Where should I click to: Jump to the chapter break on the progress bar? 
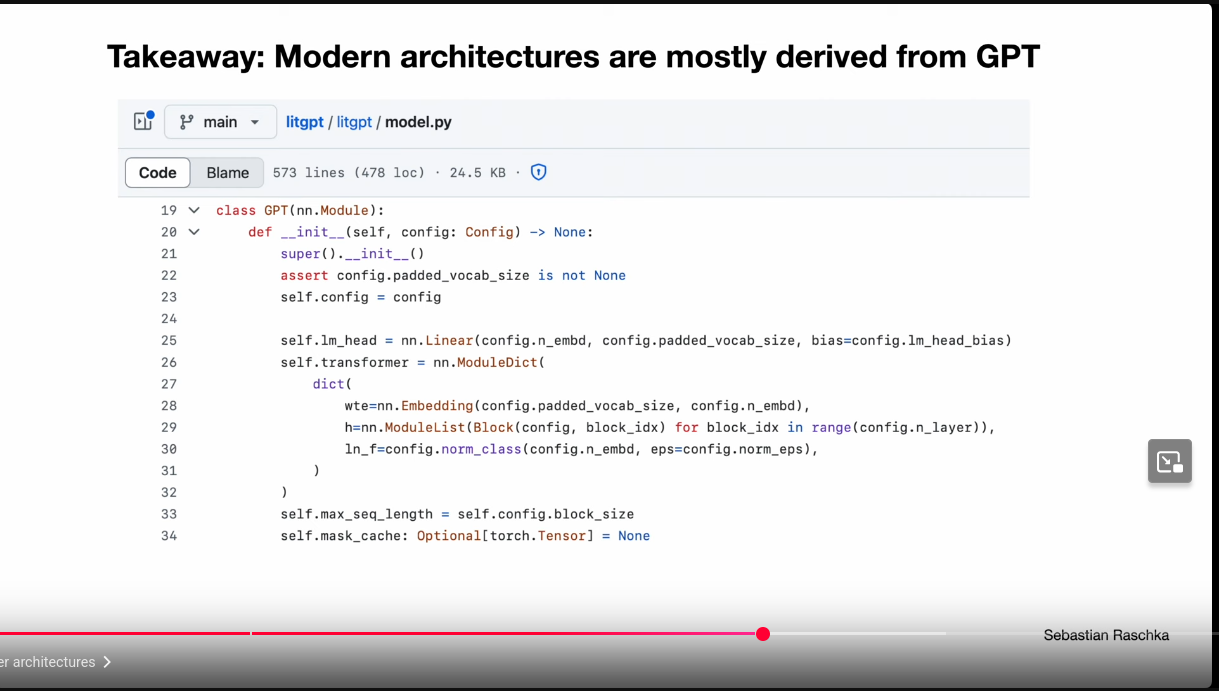coord(251,633)
